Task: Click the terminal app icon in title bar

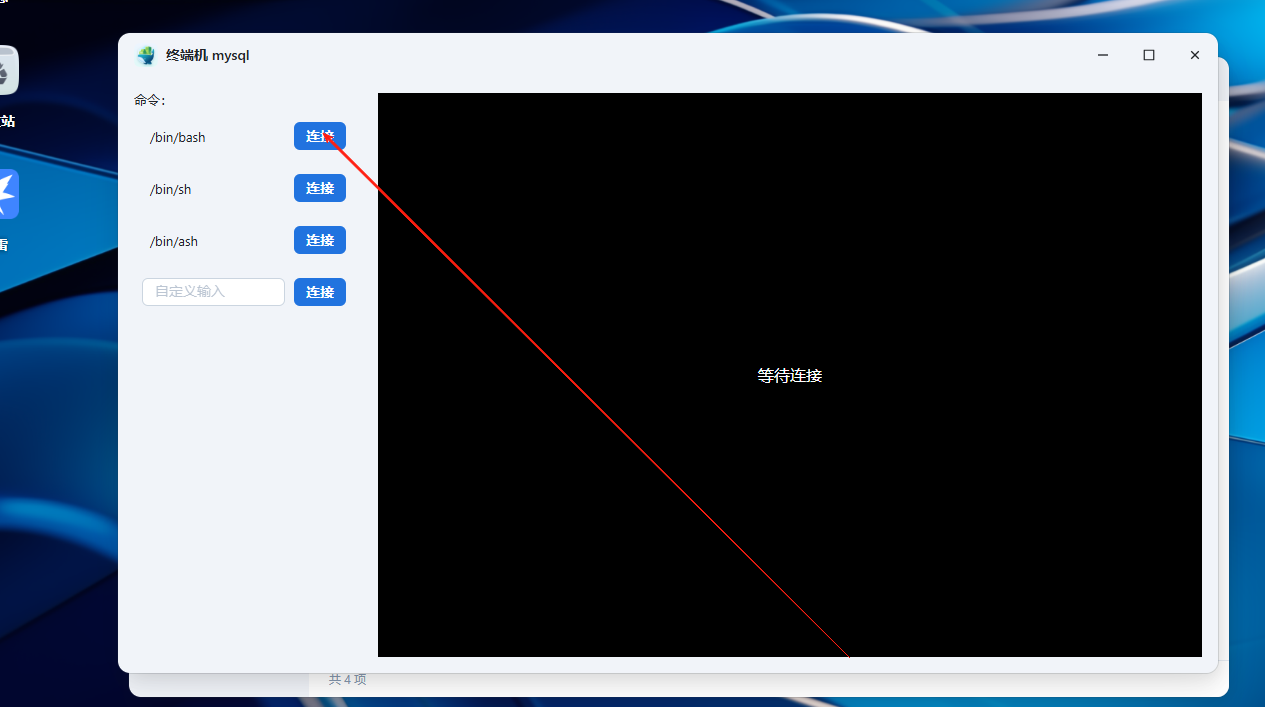Action: (x=147, y=56)
